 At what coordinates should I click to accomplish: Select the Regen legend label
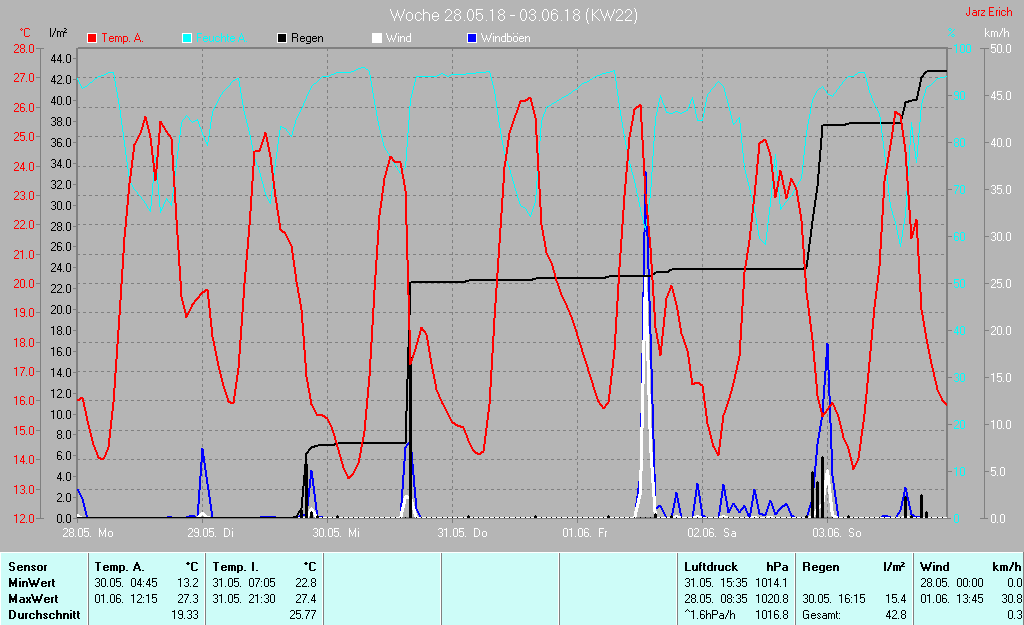(307, 38)
